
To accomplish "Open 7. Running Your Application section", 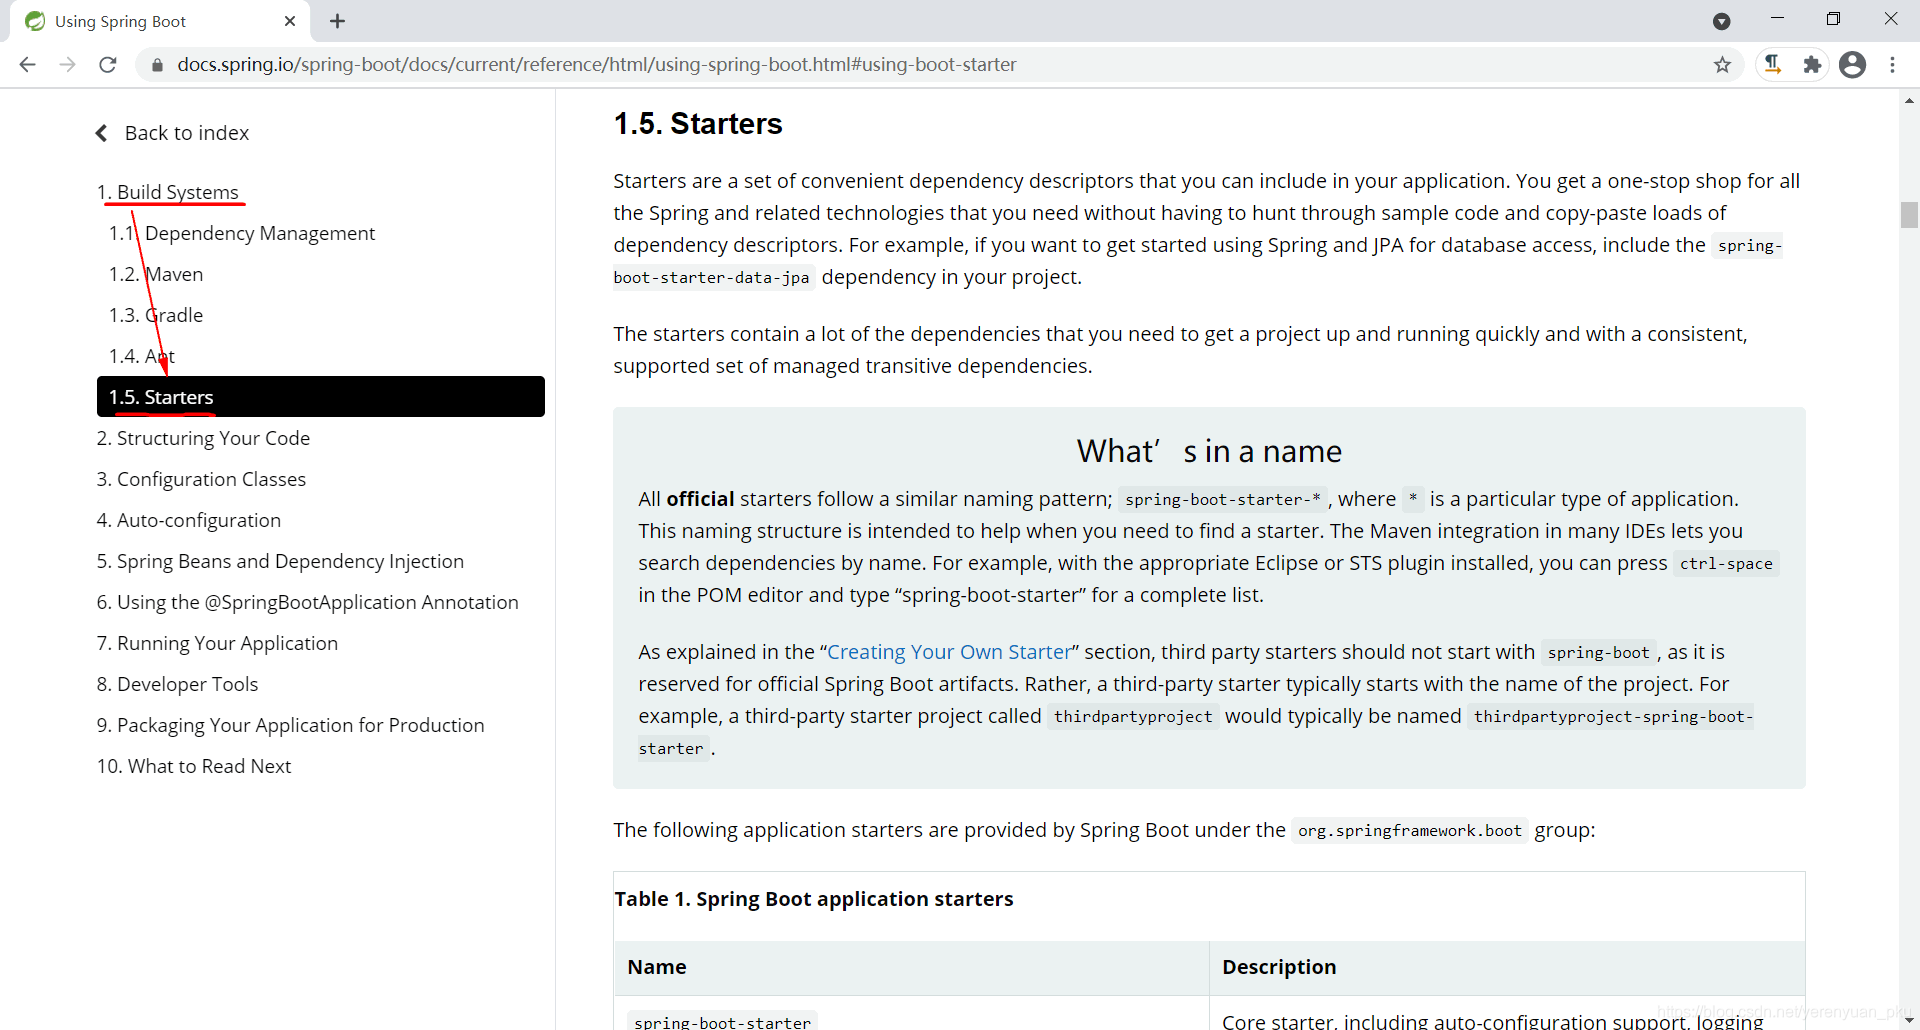I will click(x=217, y=643).
